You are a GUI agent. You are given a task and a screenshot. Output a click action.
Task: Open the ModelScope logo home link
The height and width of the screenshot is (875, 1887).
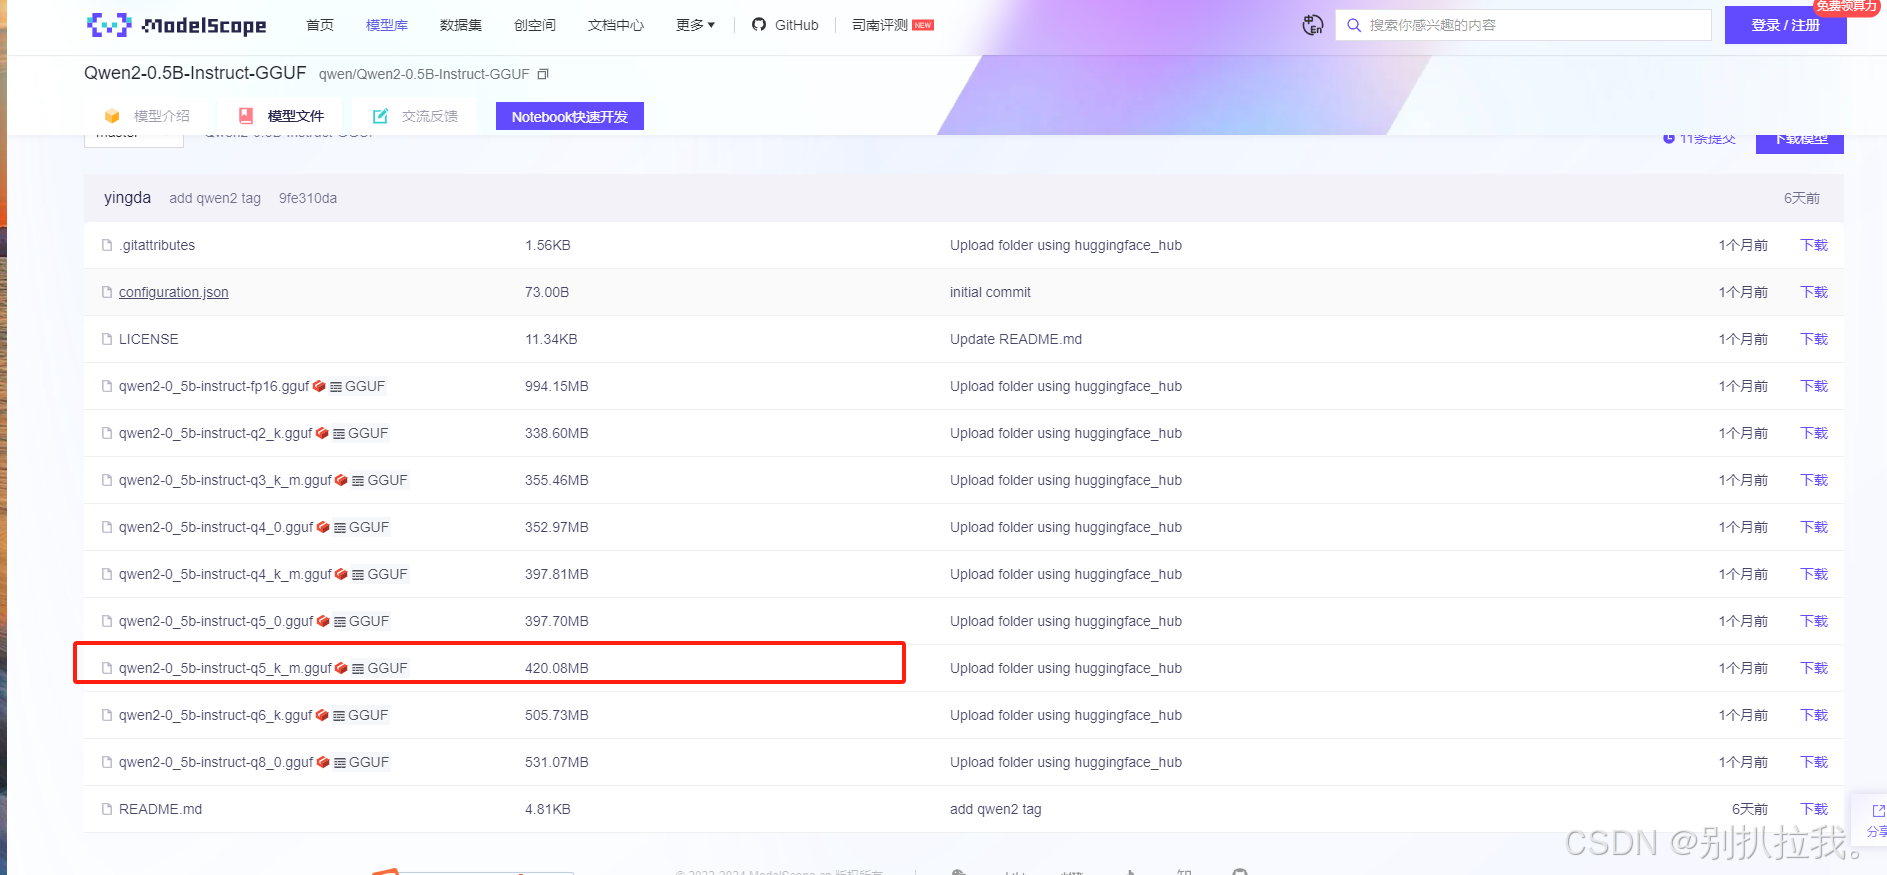click(177, 25)
